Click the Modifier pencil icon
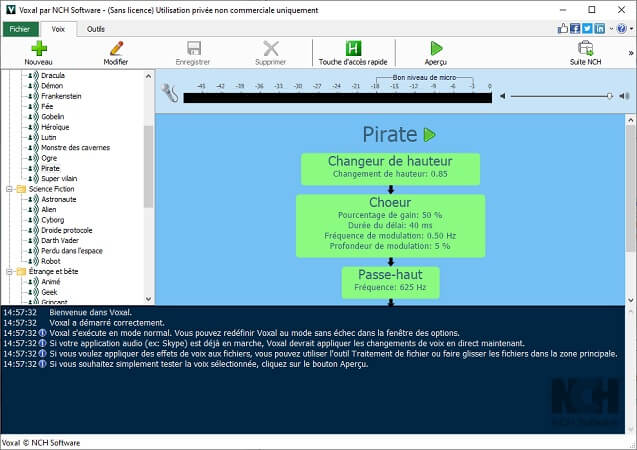This screenshot has height=450, width=637. coord(116,48)
